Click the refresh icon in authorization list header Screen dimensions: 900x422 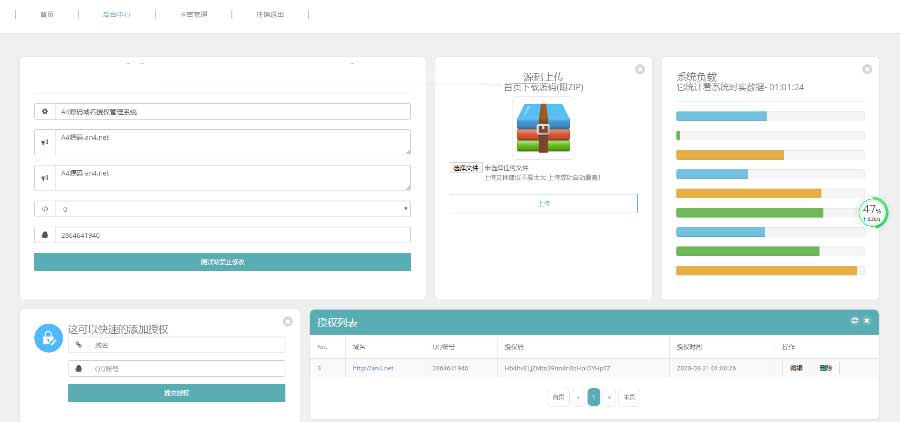854,321
